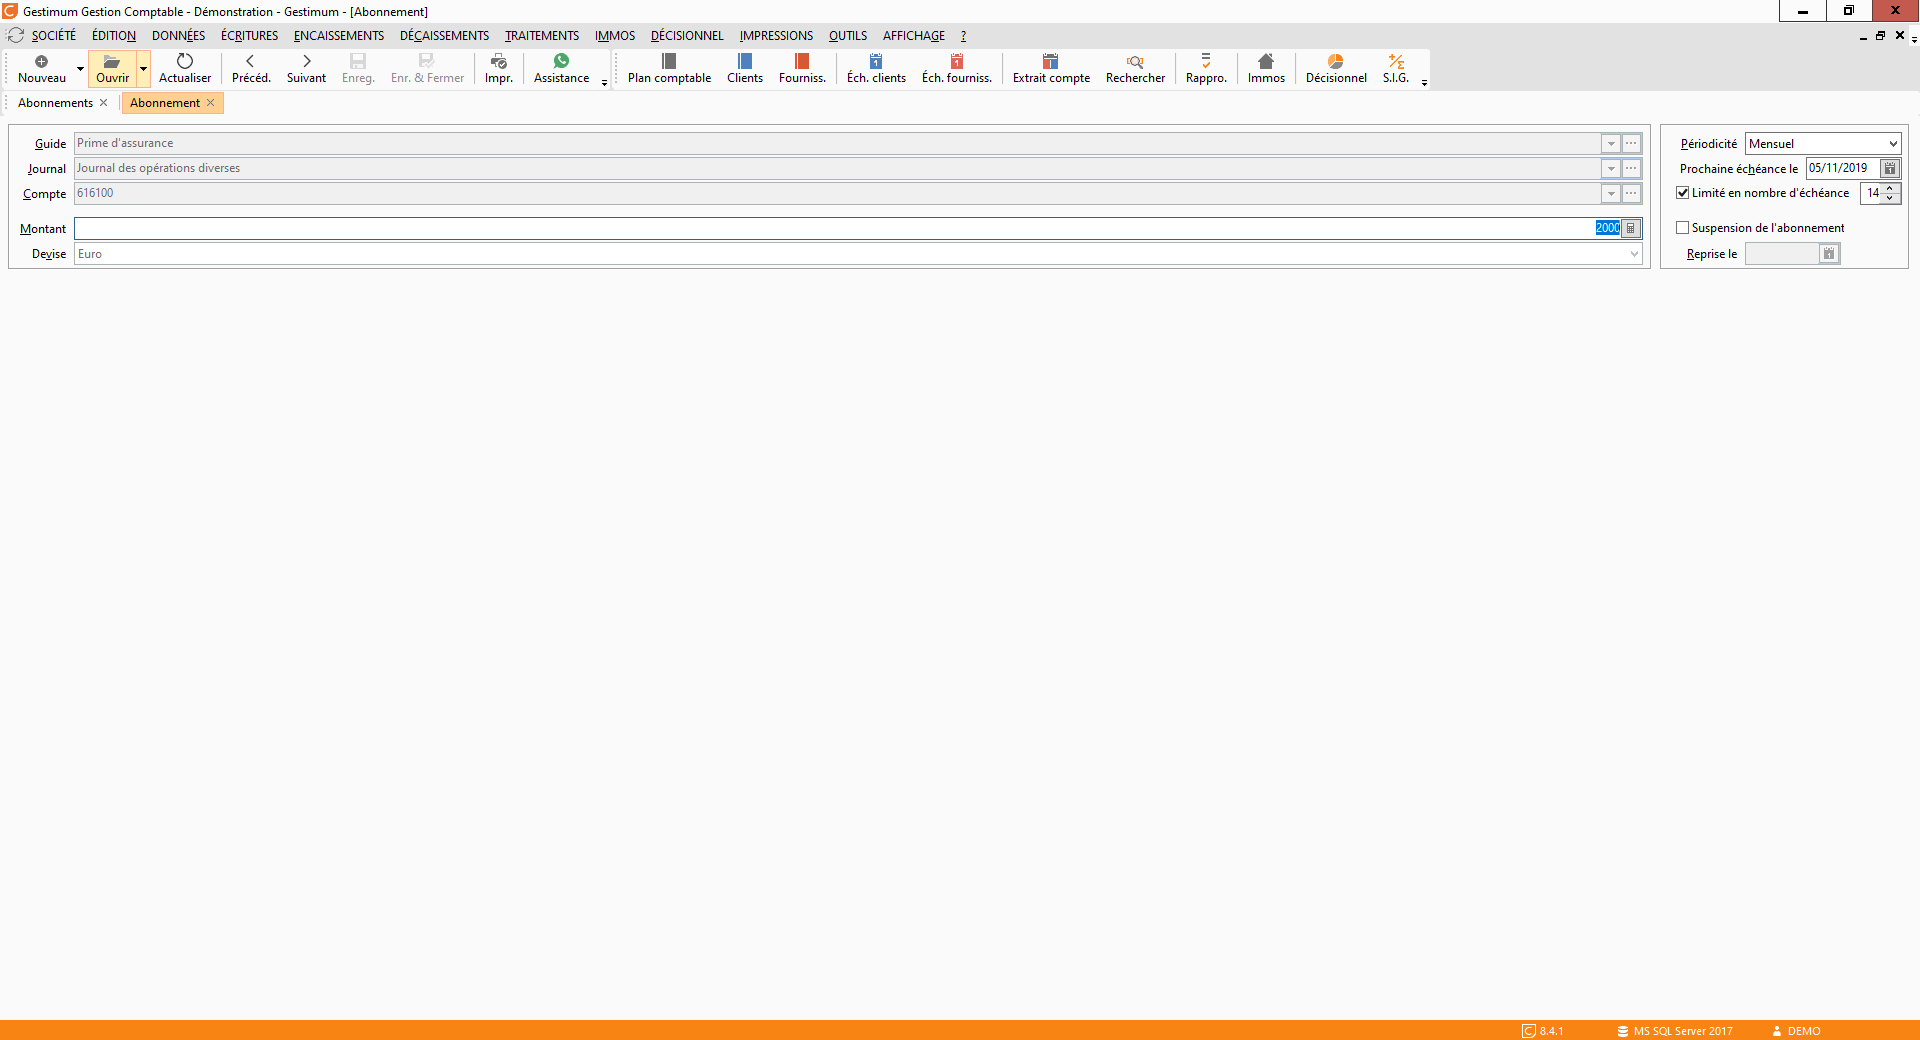
Task: Open the Périodicité Mensuel dropdown
Action: coord(1893,144)
